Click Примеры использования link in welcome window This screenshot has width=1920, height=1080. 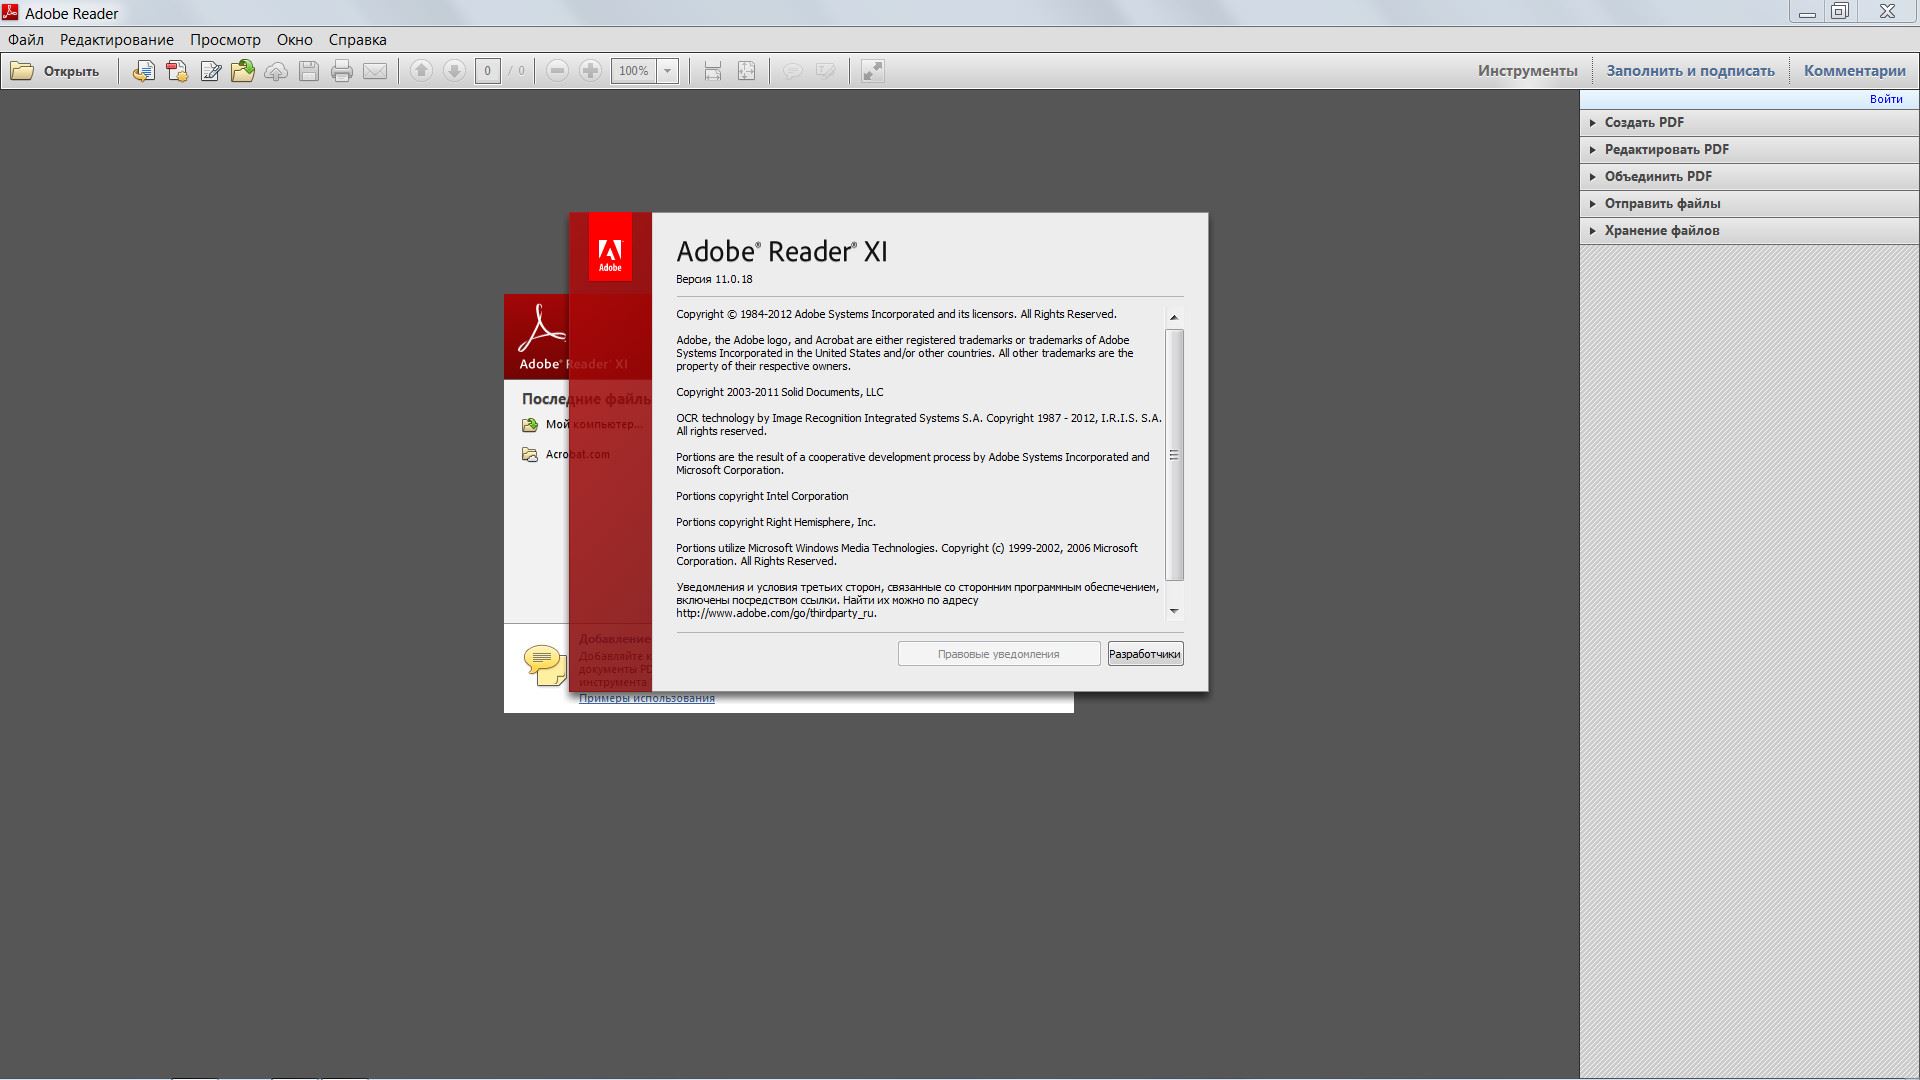tap(647, 698)
